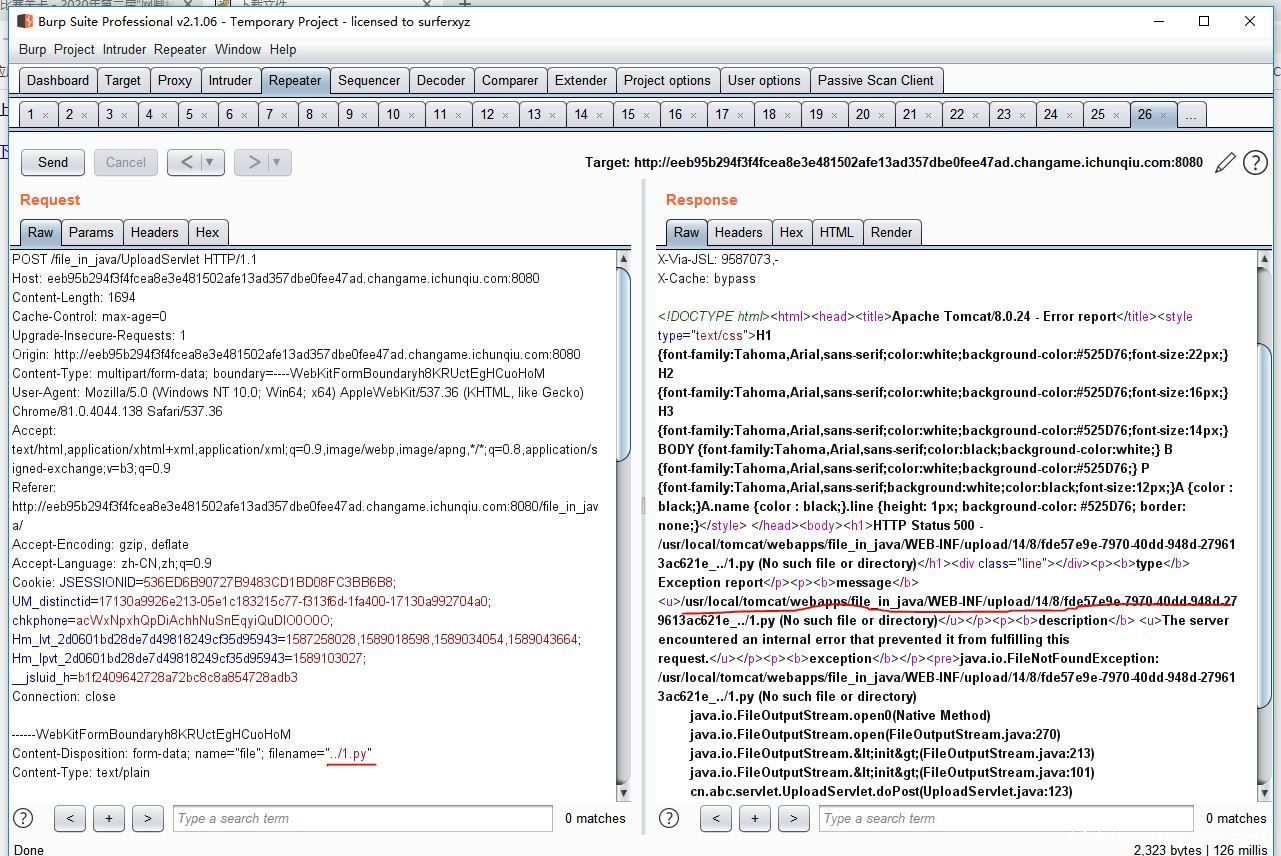Click help icon beside request search bar

tap(23, 818)
